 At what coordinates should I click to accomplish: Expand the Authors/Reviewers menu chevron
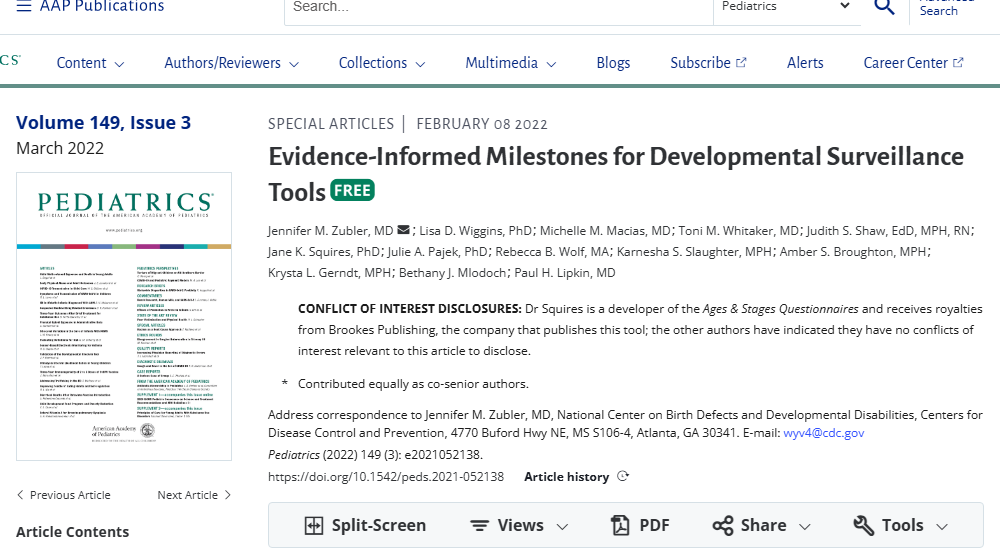(x=294, y=64)
